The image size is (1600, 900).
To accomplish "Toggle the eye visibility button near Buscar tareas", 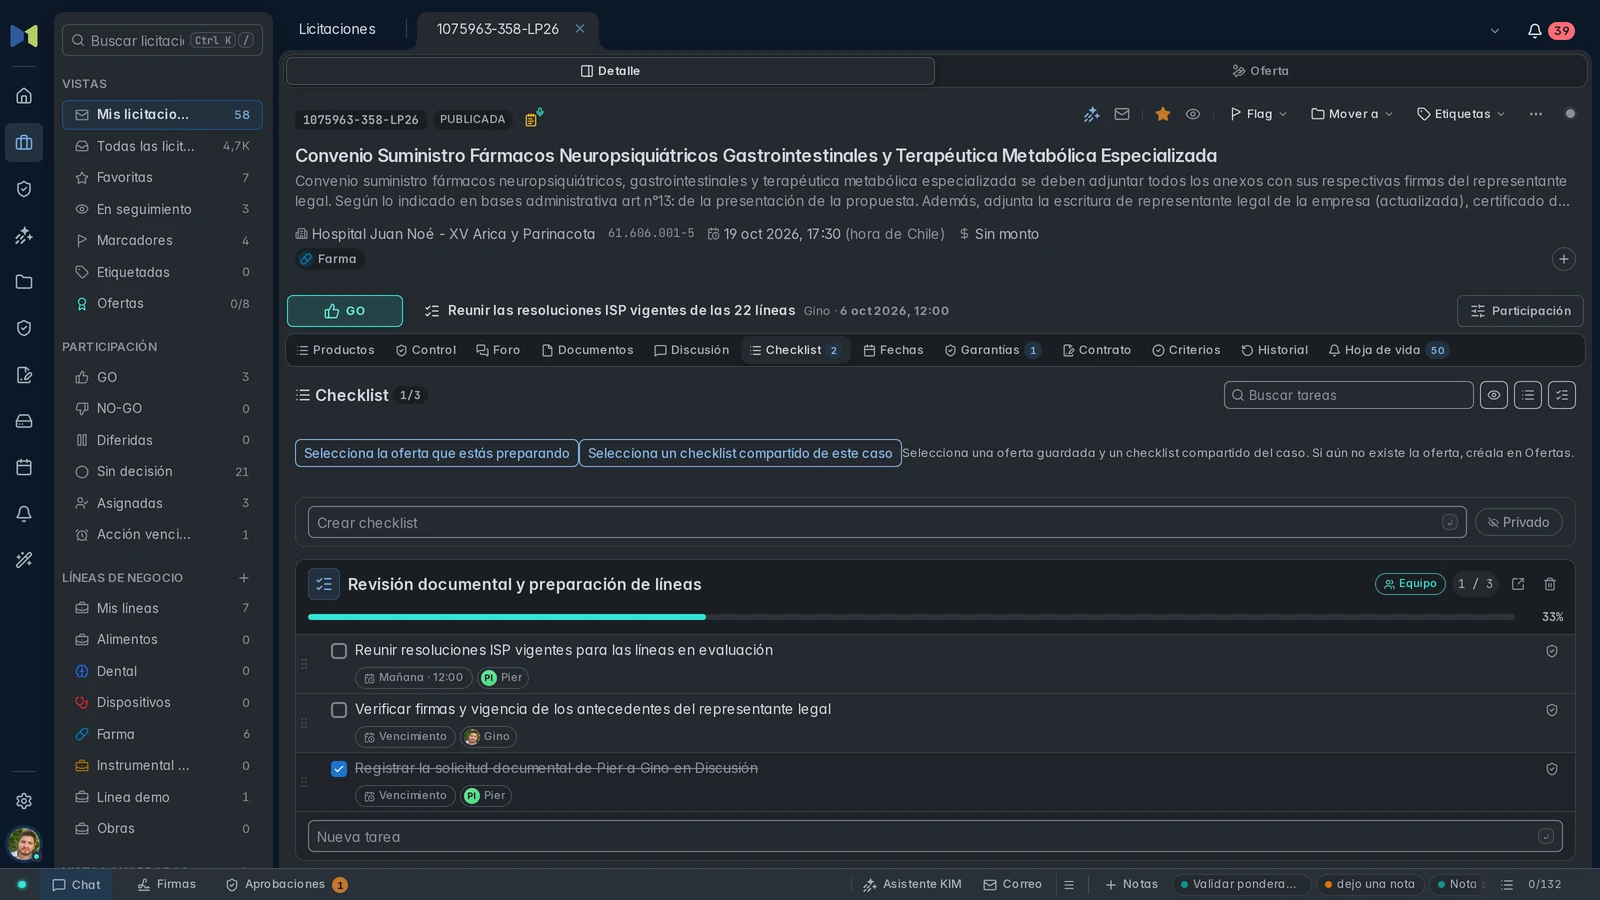I will (1494, 395).
